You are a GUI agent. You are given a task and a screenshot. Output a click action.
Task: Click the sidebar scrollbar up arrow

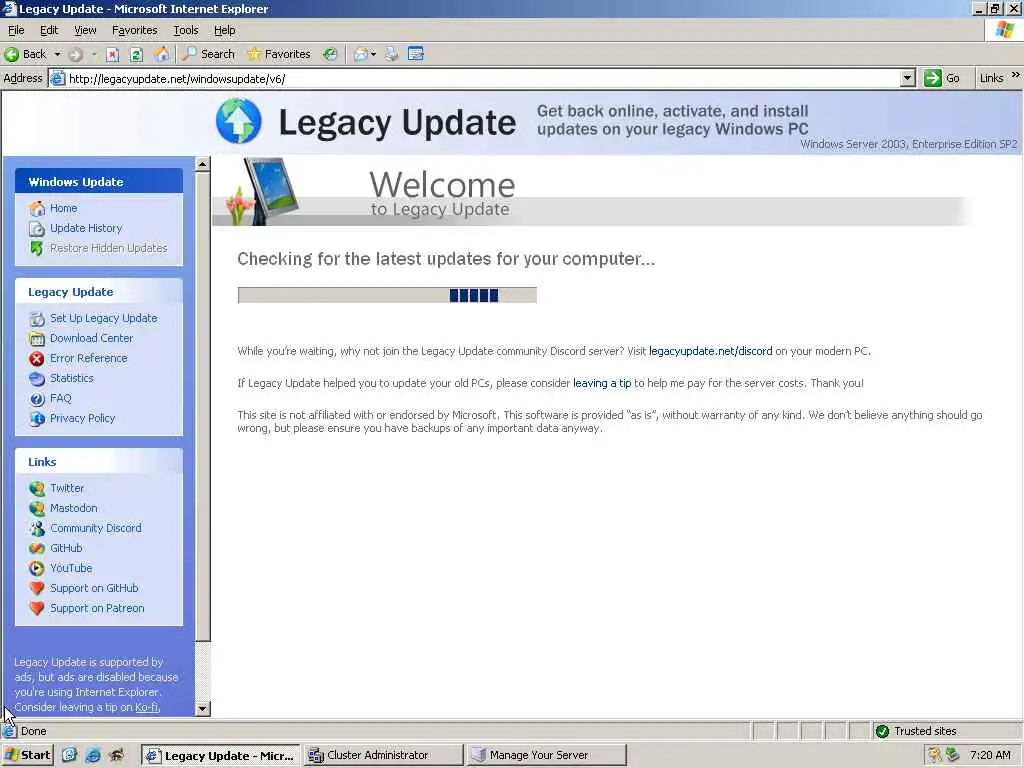(x=202, y=165)
